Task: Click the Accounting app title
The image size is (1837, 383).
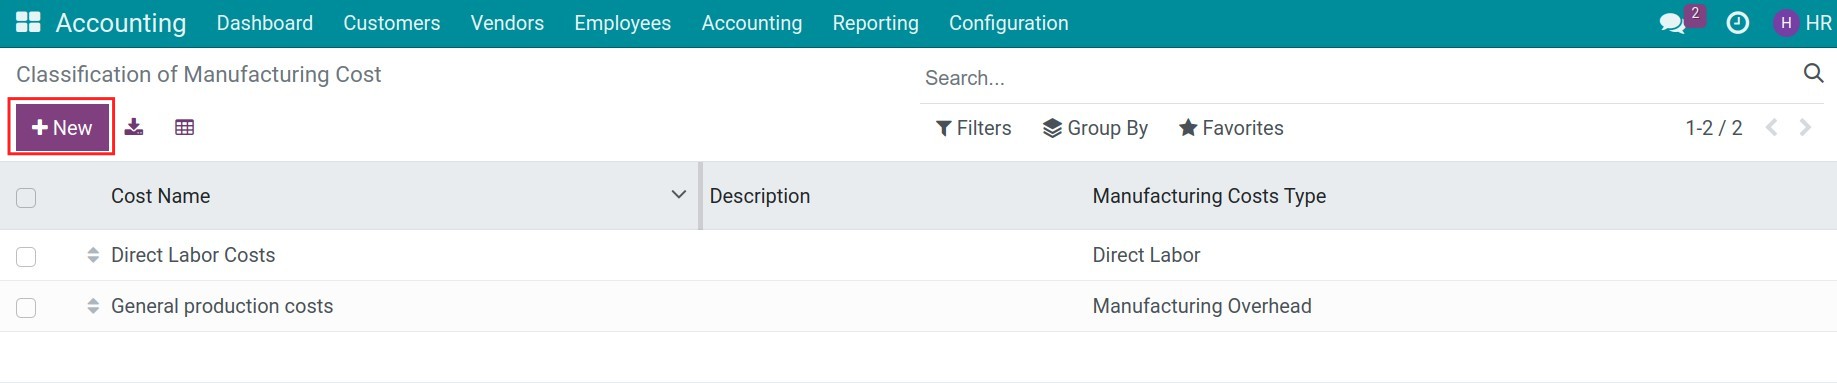Action: [x=121, y=23]
